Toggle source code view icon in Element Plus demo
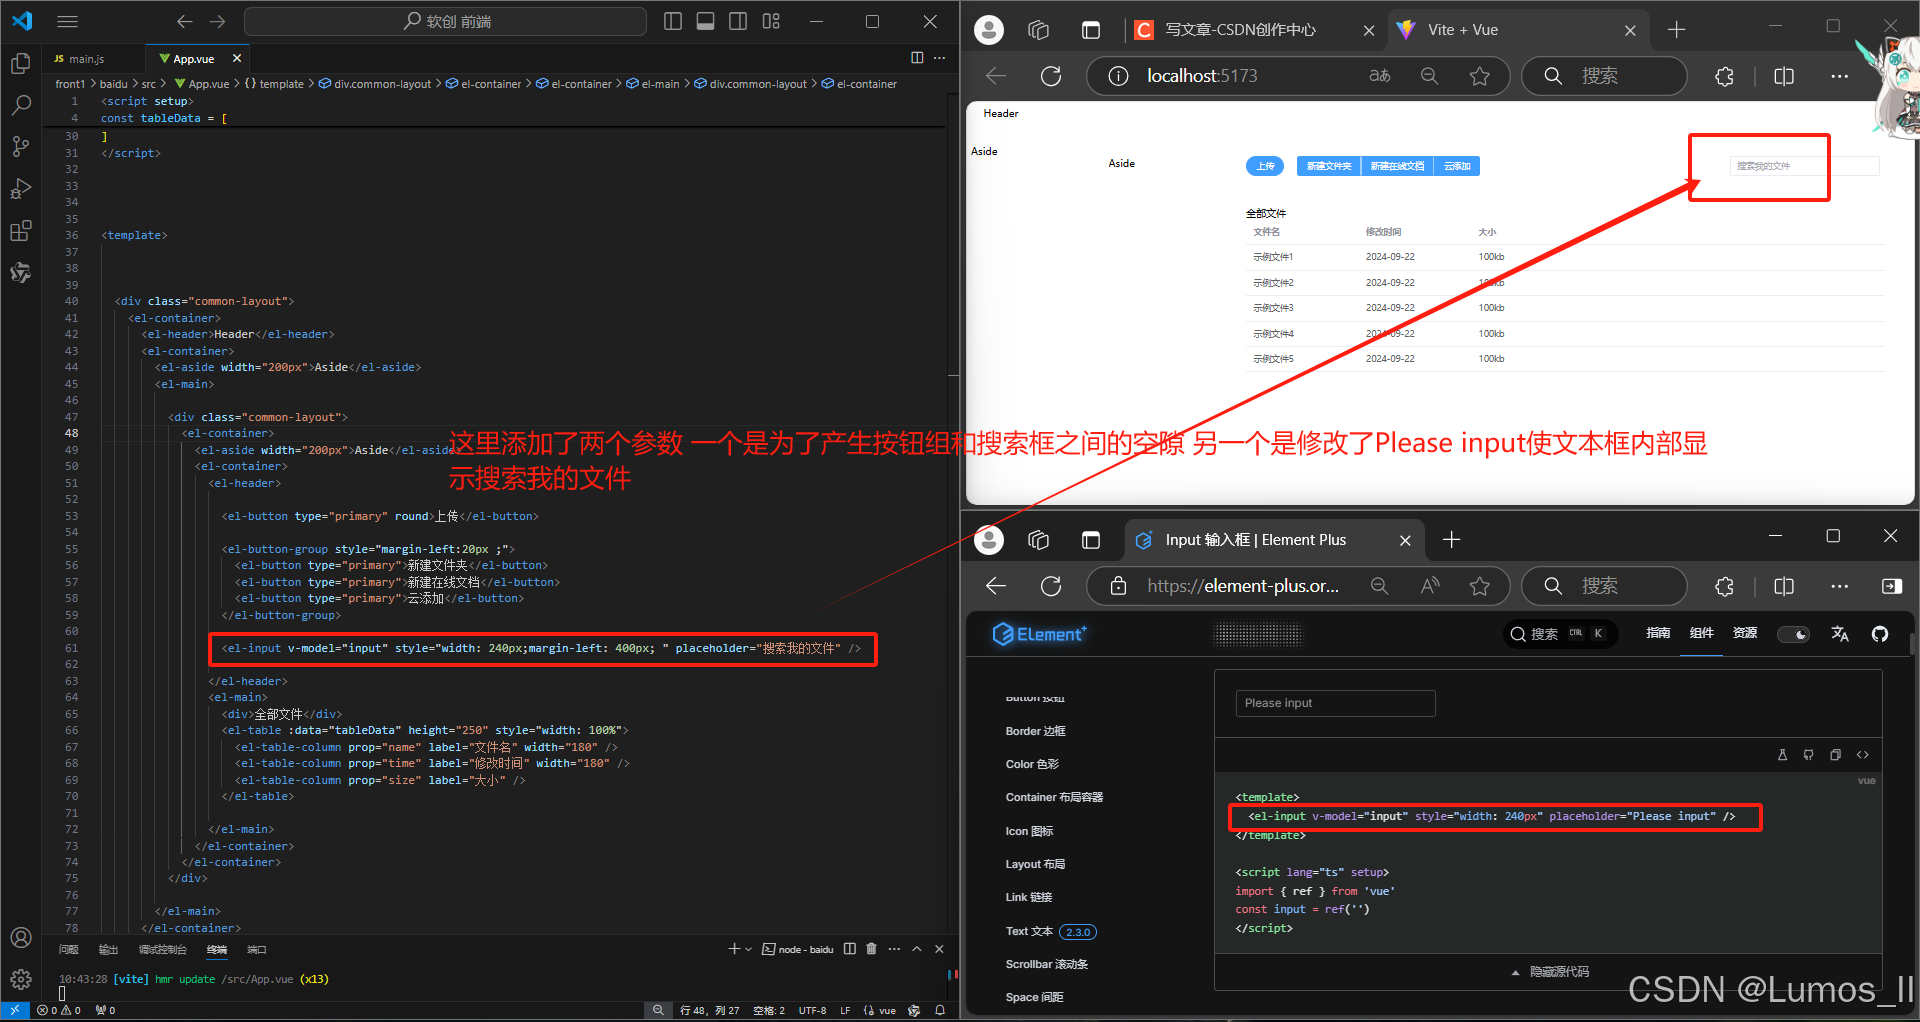 (x=1863, y=755)
